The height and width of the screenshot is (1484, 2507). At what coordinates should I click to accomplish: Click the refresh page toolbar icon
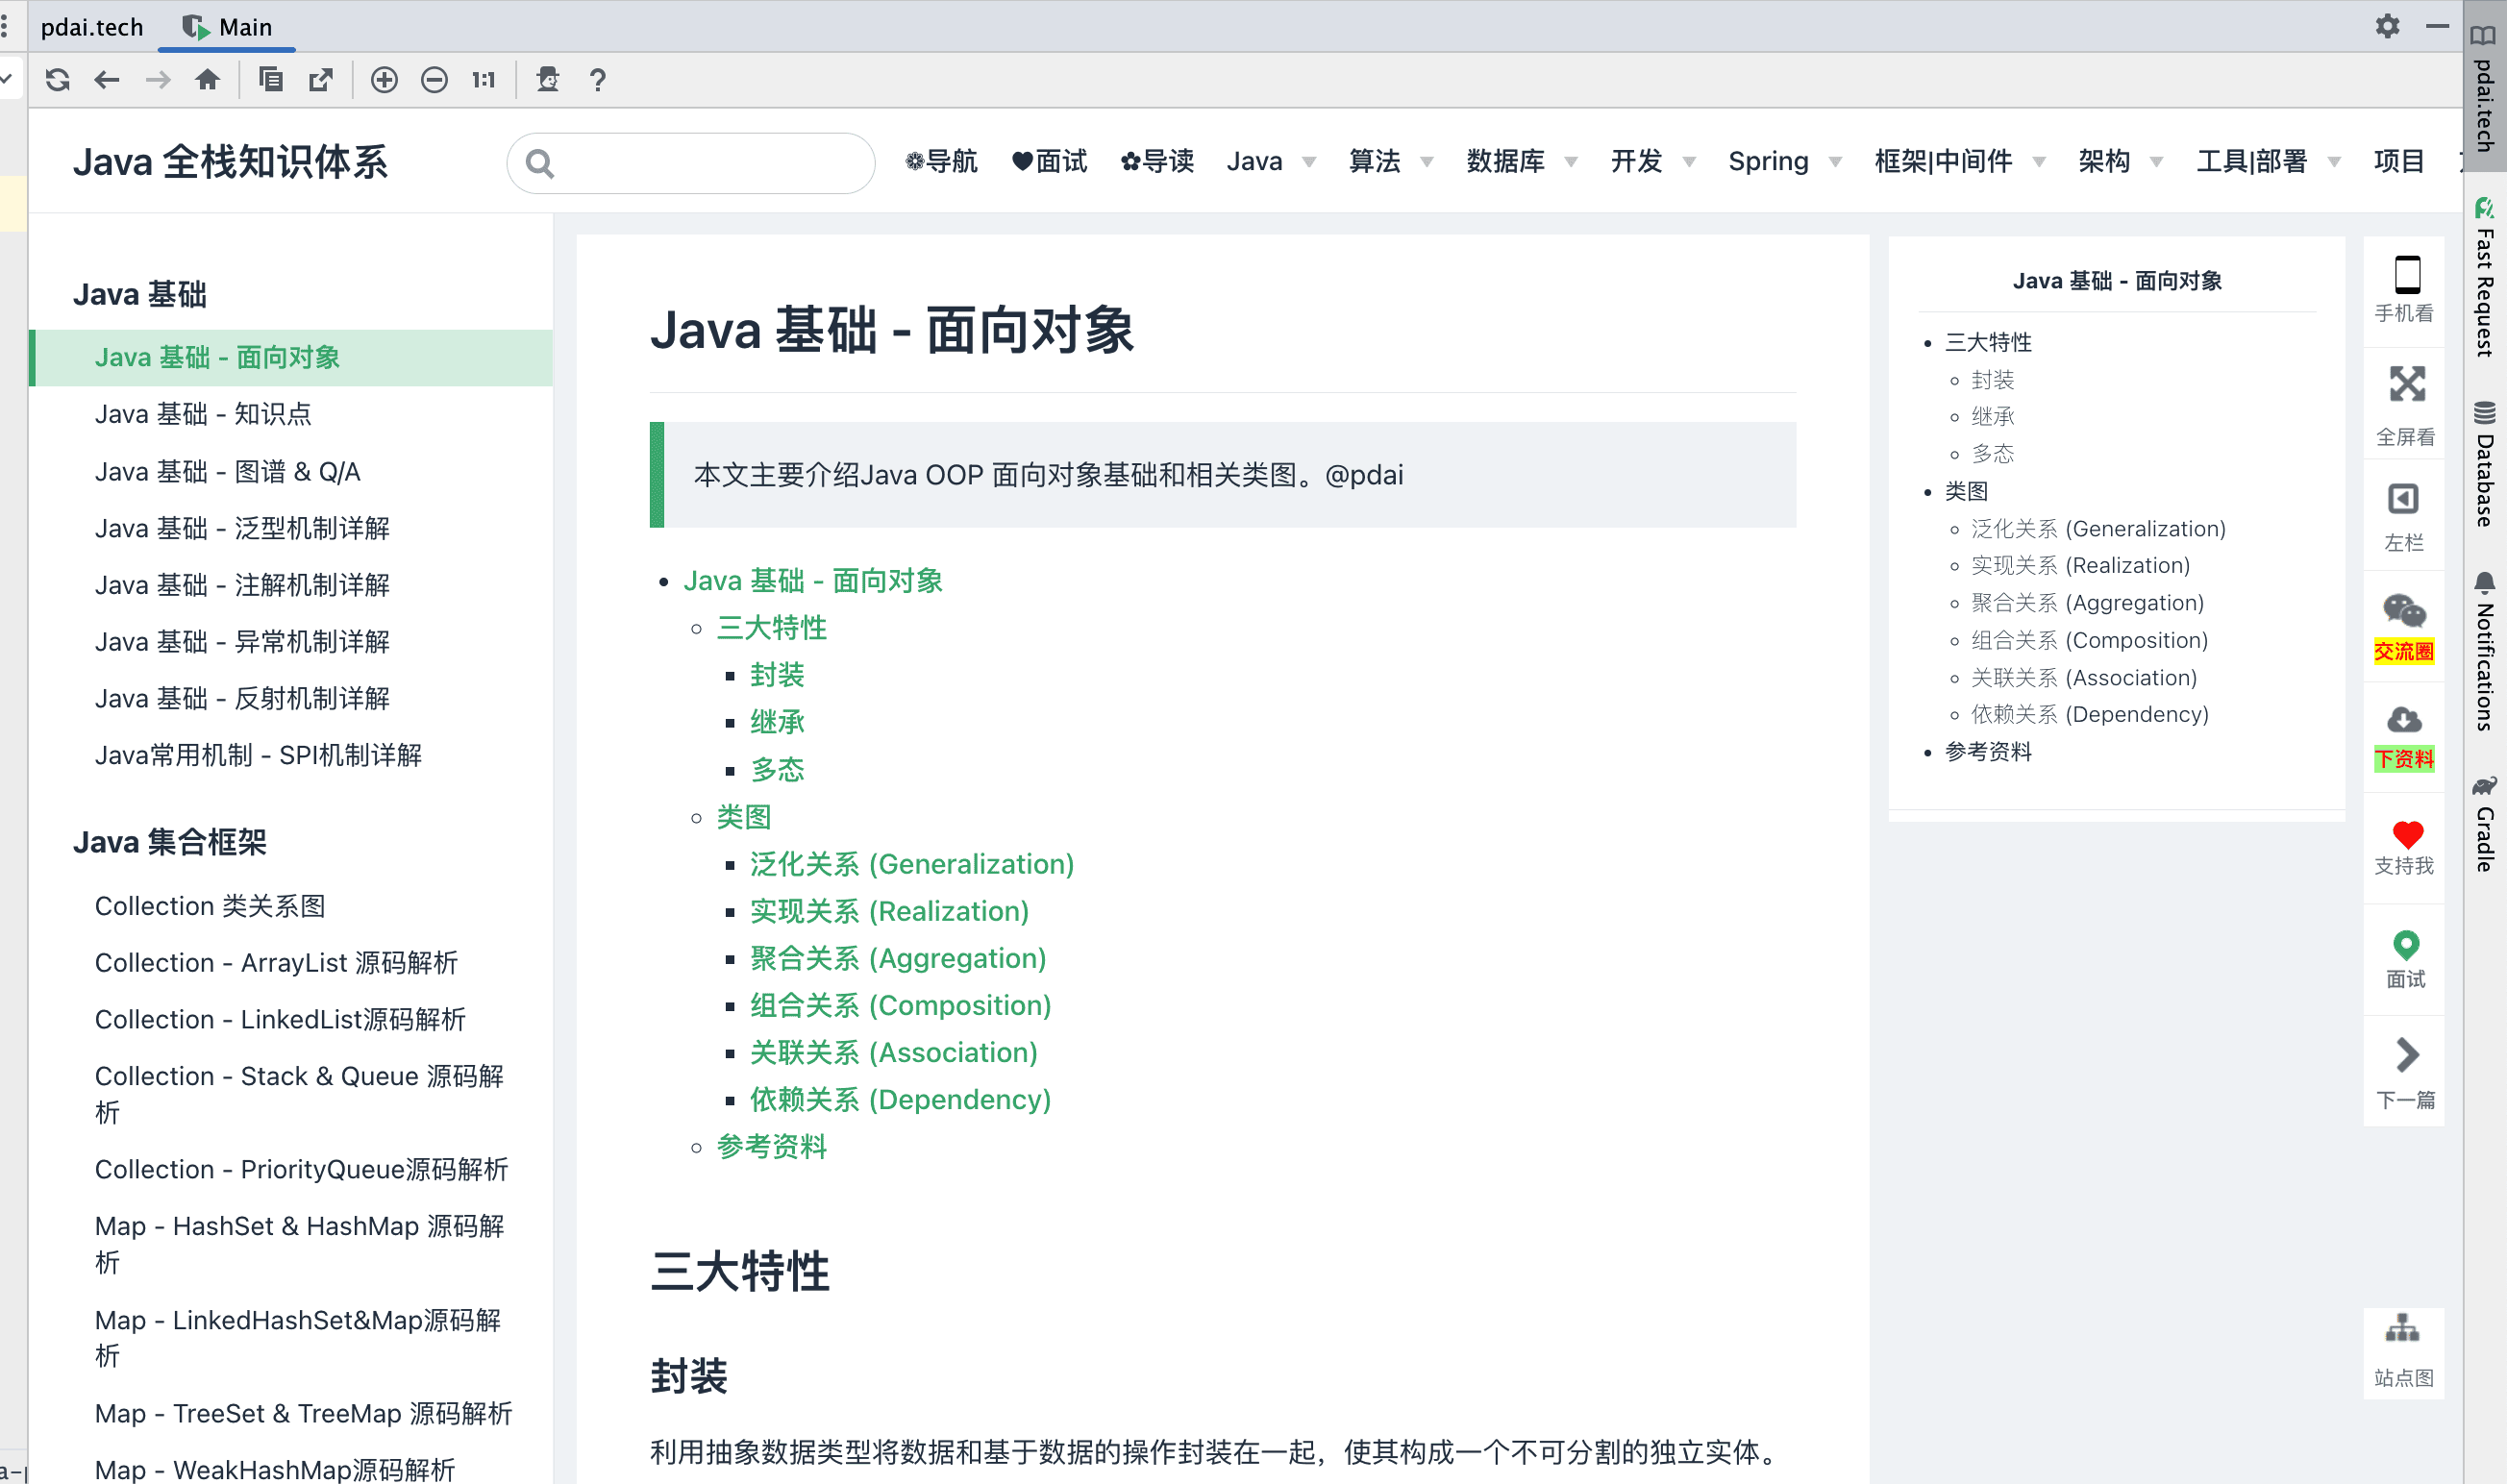pyautogui.click(x=58, y=80)
